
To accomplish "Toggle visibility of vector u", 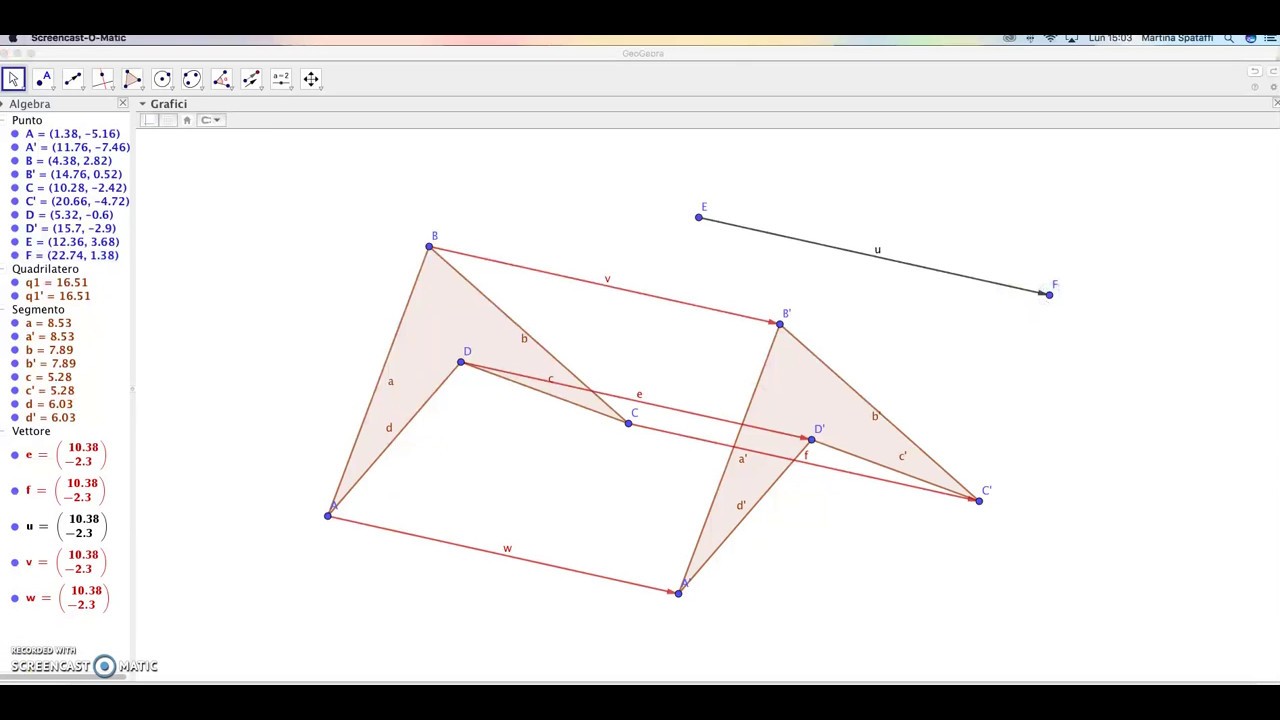I will (15, 526).
